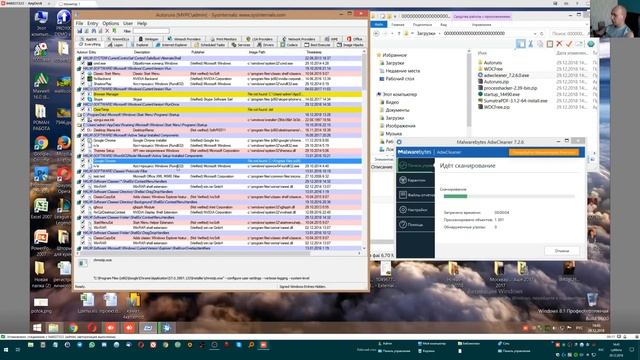Toggle checkbox for Browser Manager entry
This screenshot has height=360, width=640.
tap(83, 94)
